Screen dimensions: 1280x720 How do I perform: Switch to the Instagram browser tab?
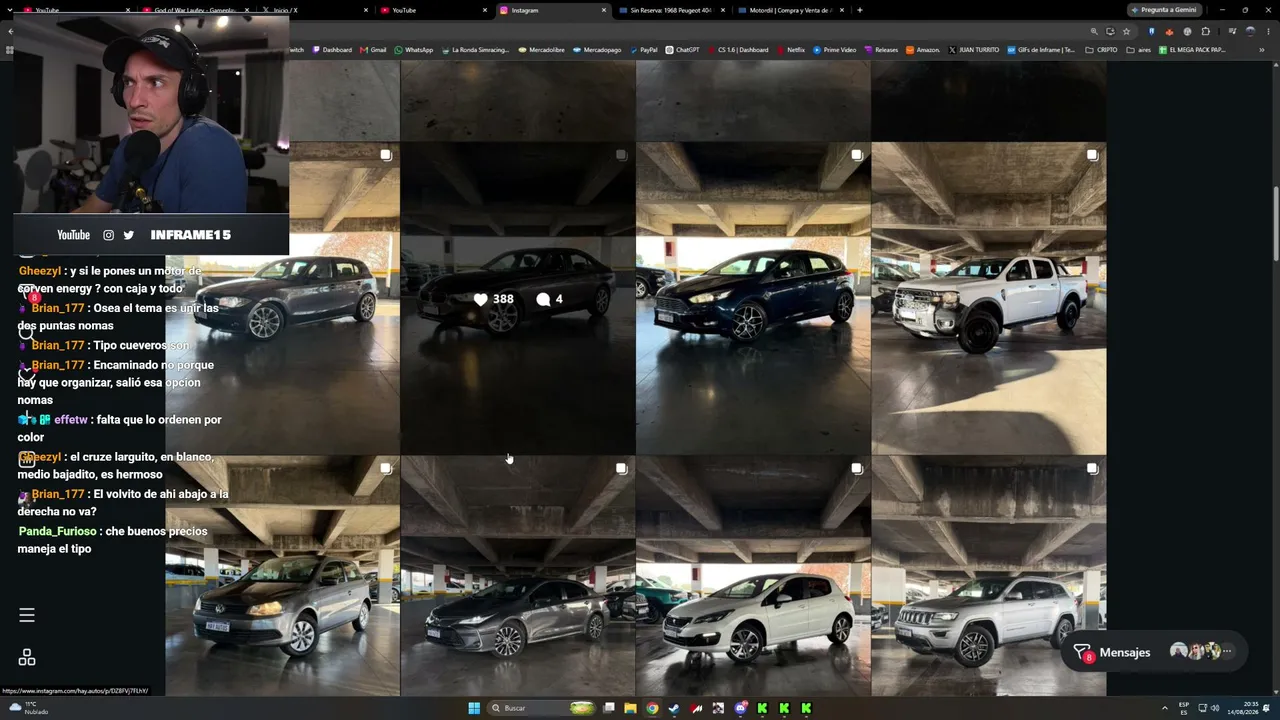[553, 10]
